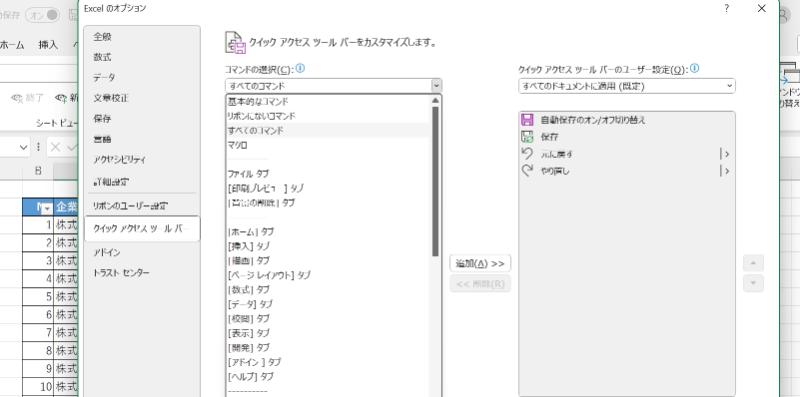Choose [ホーム] タブ option
This screenshot has height=397, width=800.
coord(329,232)
